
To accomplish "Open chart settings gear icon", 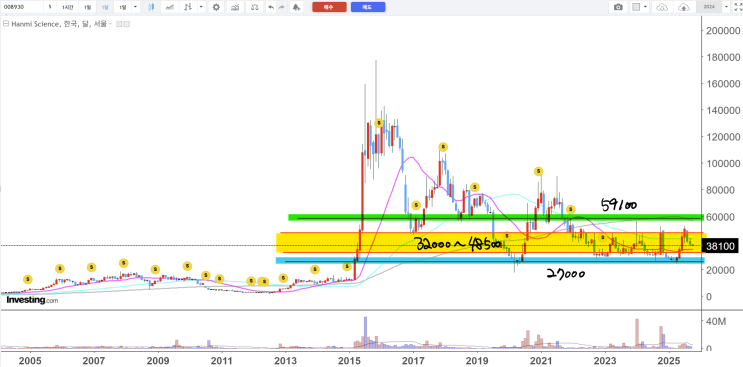I will pos(216,7).
